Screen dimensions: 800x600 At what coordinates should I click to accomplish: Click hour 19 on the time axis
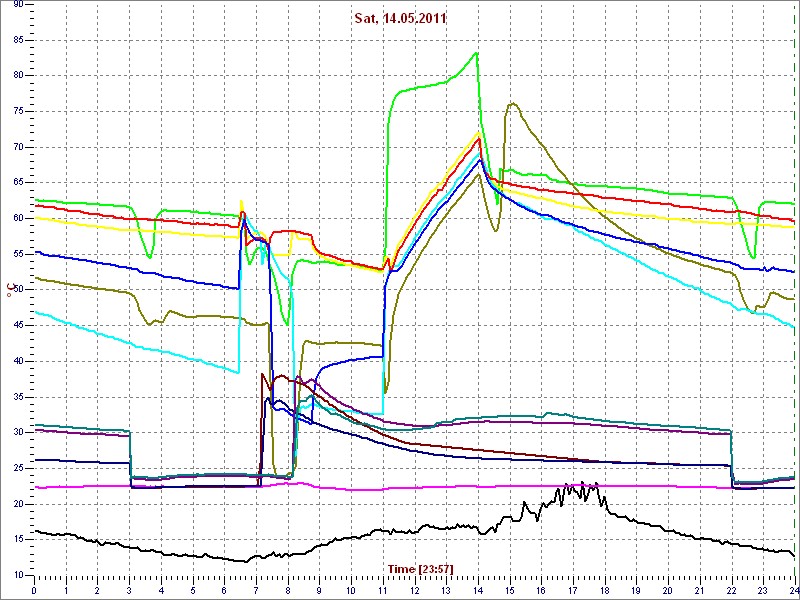coord(636,590)
